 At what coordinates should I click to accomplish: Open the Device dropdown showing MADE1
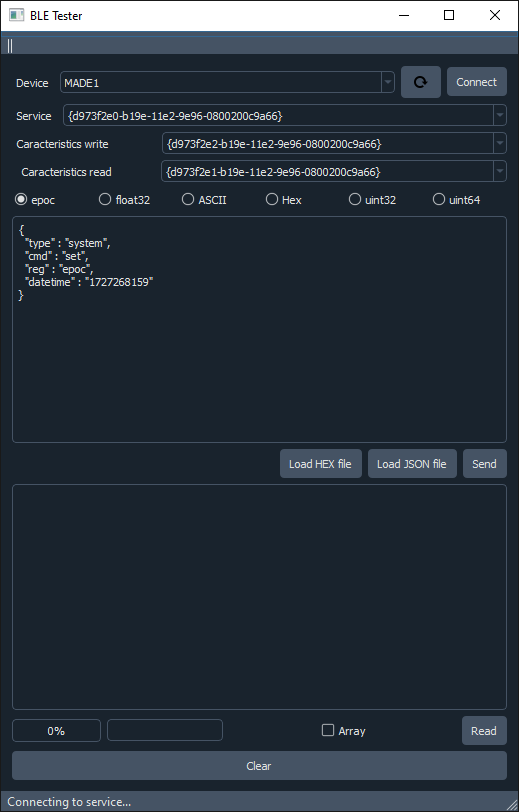[x=227, y=82]
